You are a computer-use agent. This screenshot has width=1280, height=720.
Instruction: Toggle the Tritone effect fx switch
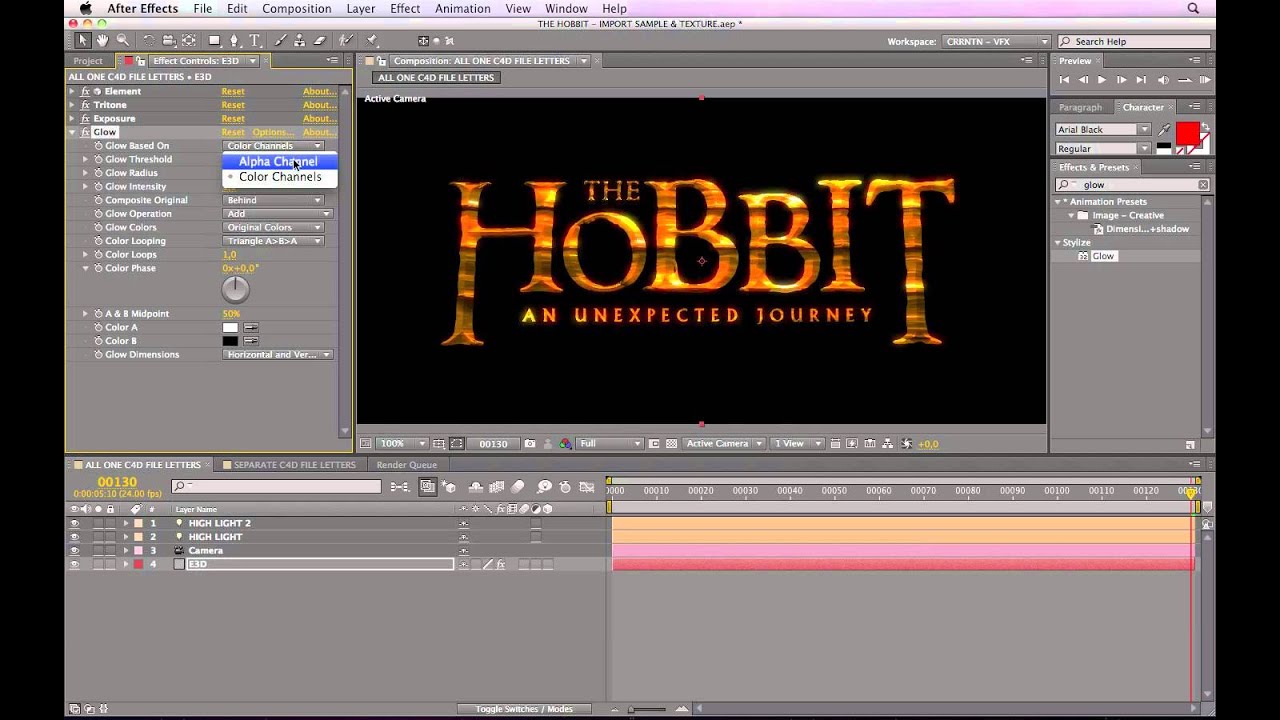click(85, 105)
